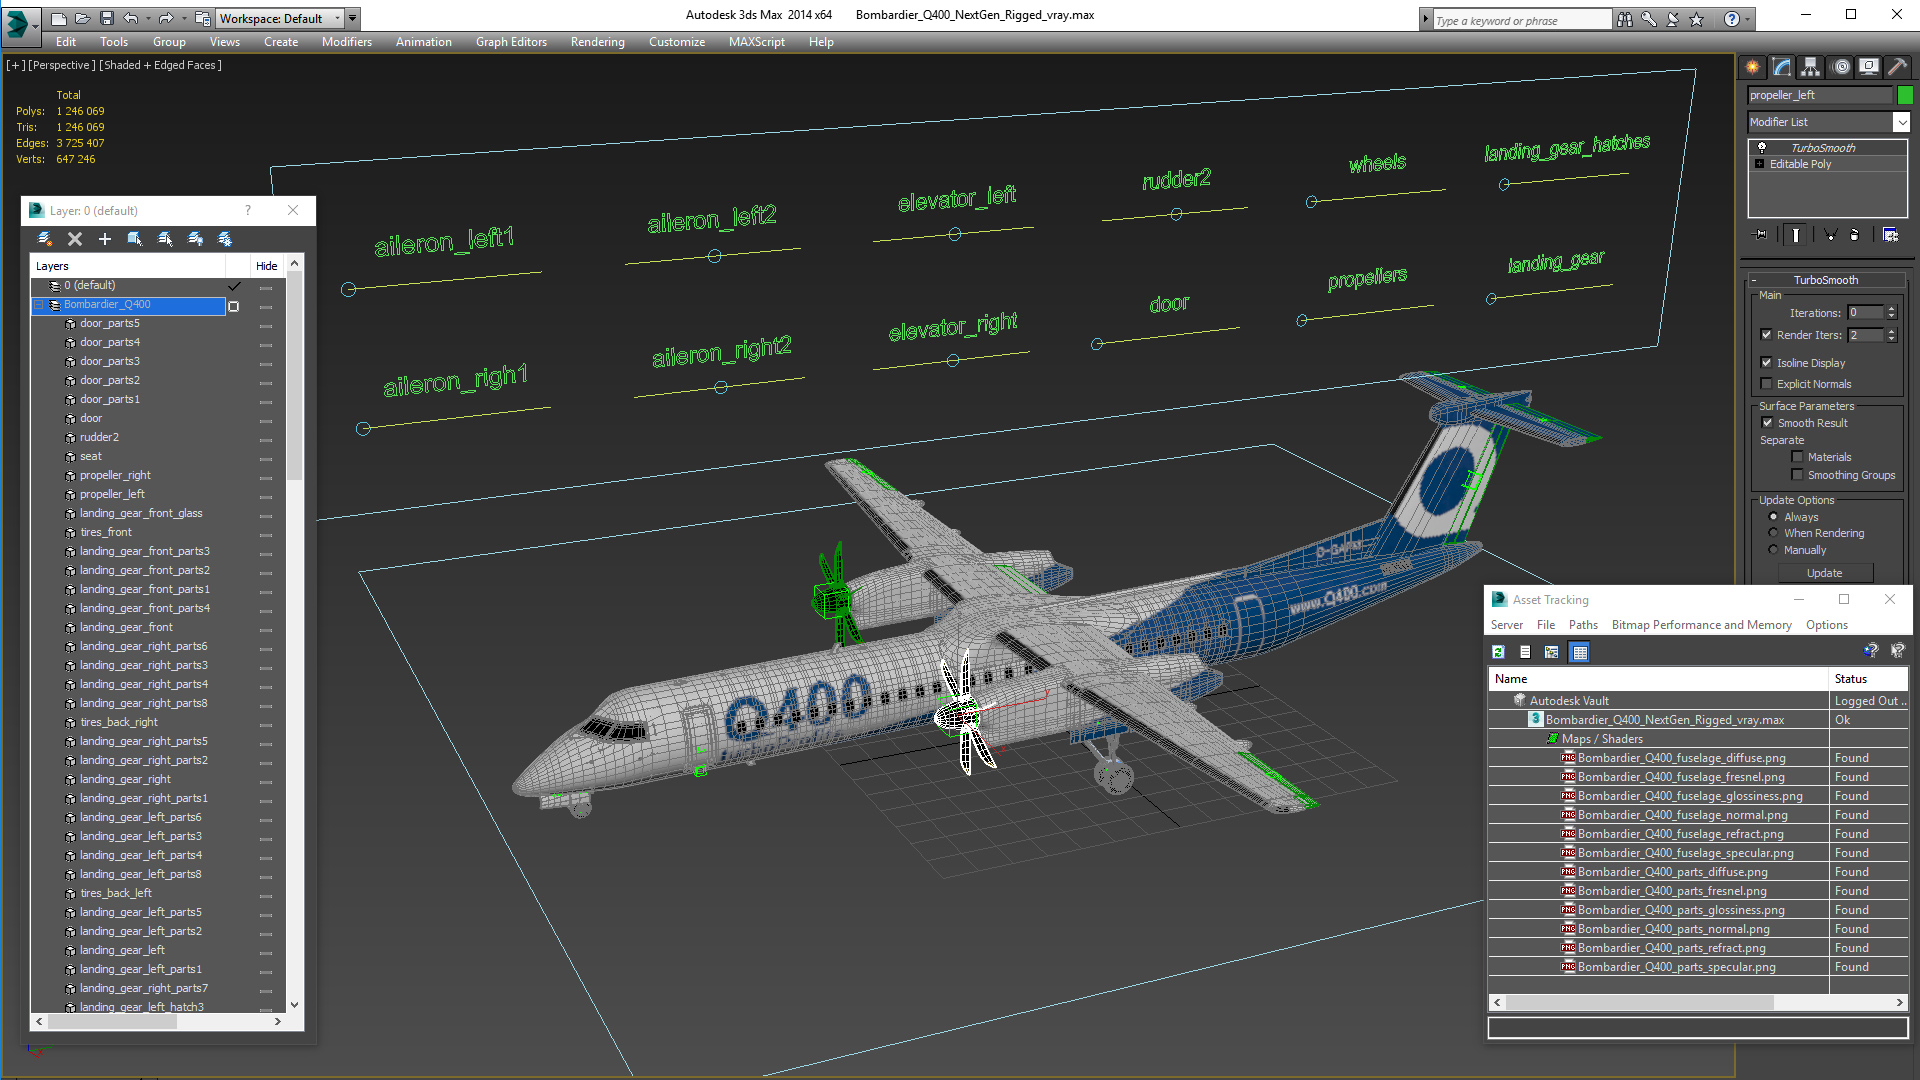Expand the Editable Poly stack entry
This screenshot has width=1920, height=1080.
click(x=1759, y=164)
